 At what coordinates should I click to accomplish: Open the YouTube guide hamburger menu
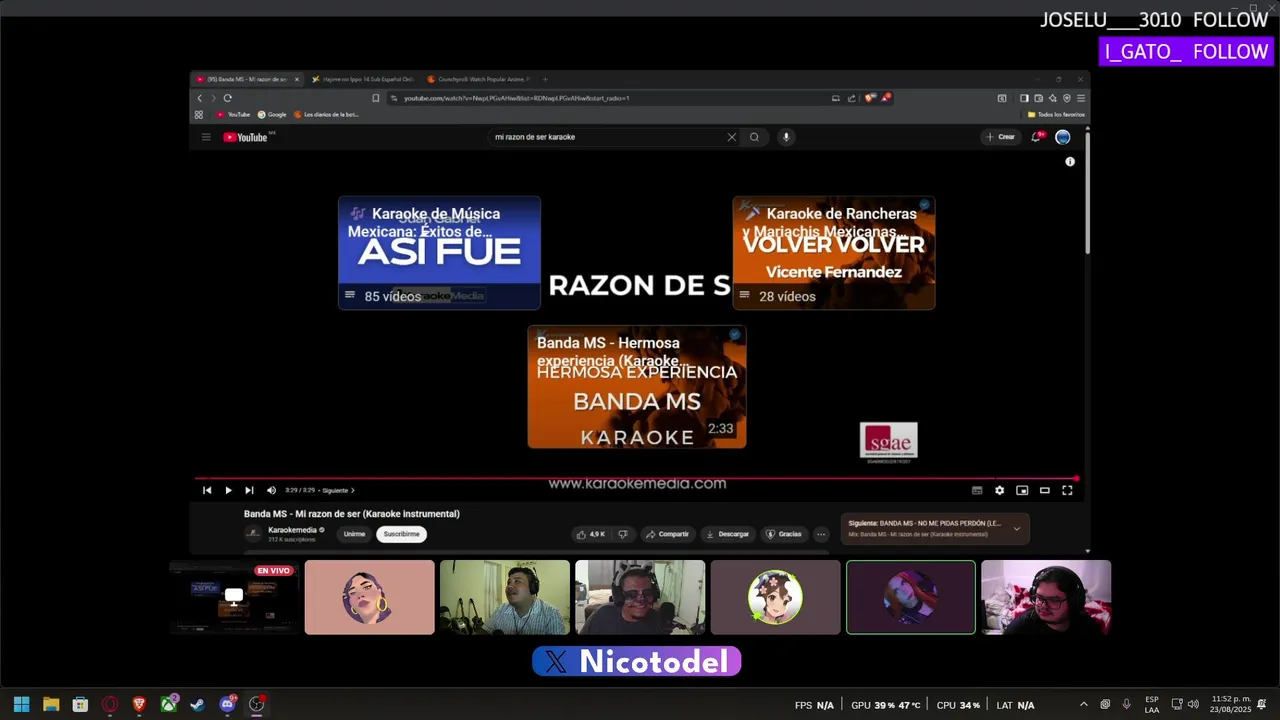(x=206, y=137)
